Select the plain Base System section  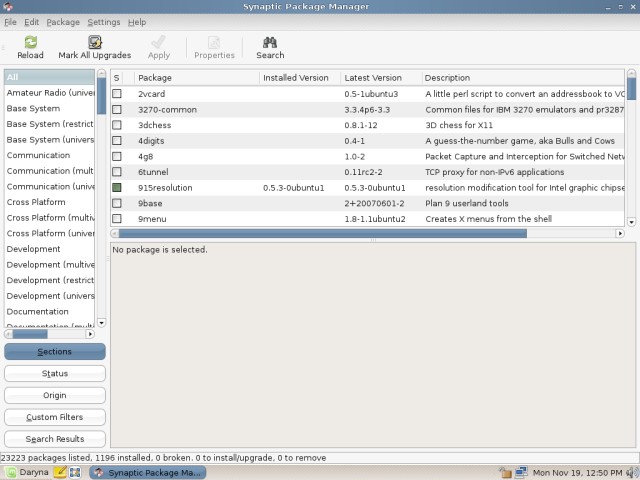[x=49, y=108]
